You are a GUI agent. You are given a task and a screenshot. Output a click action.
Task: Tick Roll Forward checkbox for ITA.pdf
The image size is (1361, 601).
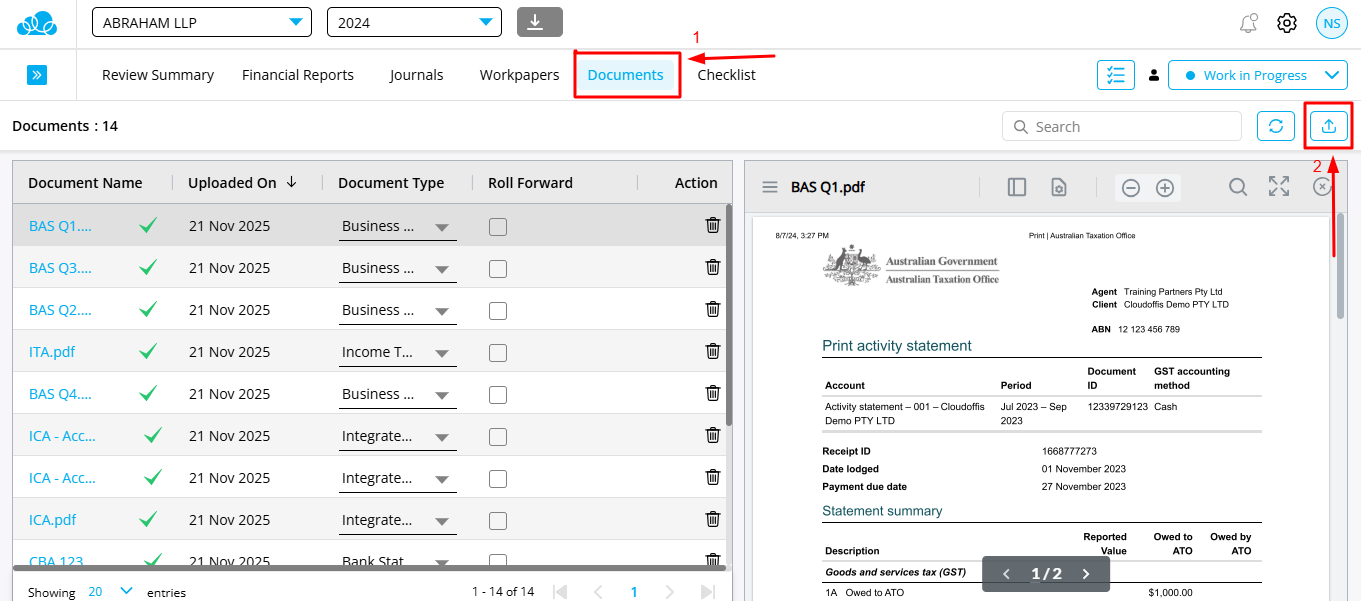click(x=498, y=353)
